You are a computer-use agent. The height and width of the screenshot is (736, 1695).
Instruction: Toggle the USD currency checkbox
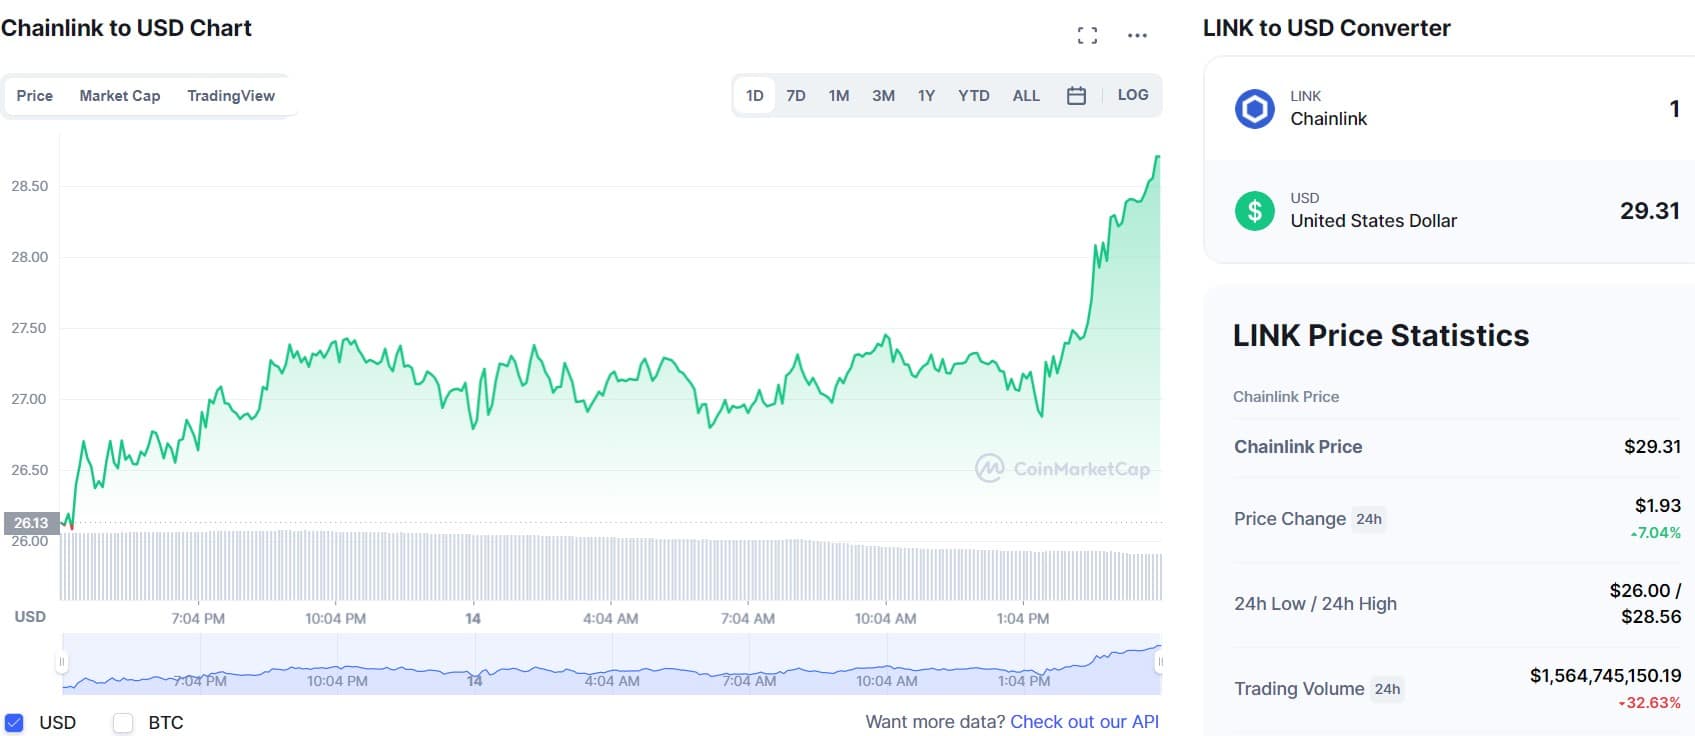(14, 722)
